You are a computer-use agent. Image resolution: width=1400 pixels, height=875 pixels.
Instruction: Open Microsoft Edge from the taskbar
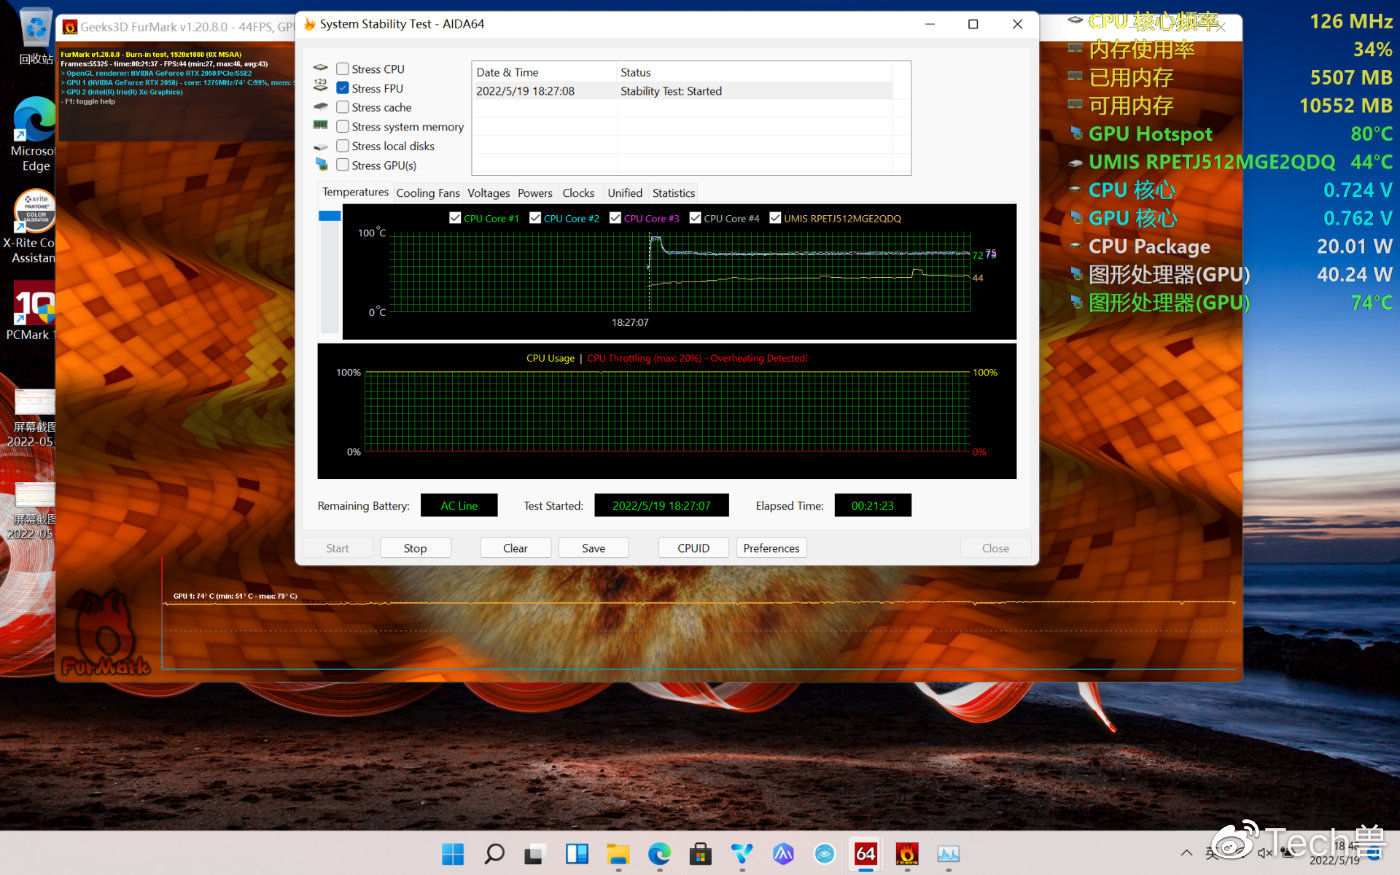[x=659, y=854]
